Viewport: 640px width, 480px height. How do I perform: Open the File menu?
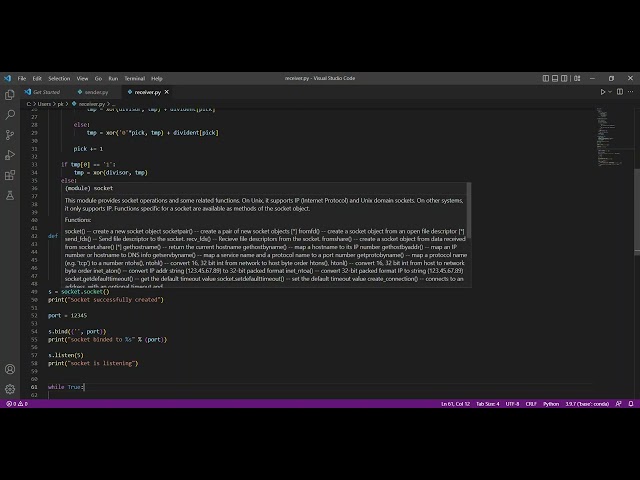pos(22,78)
